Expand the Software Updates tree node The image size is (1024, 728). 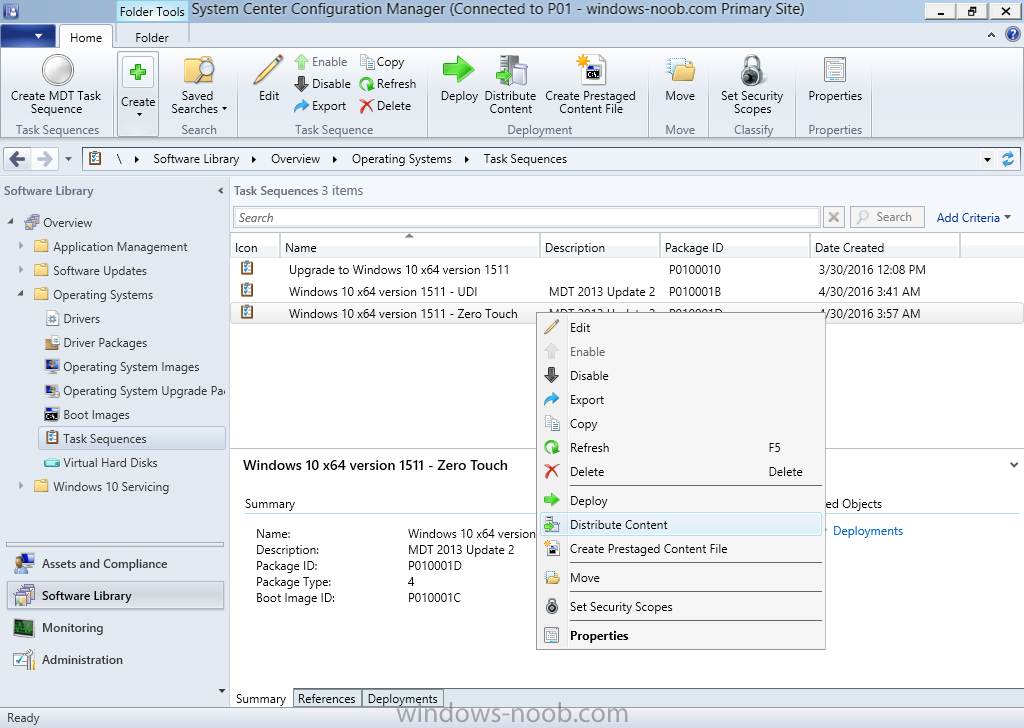click(21, 270)
